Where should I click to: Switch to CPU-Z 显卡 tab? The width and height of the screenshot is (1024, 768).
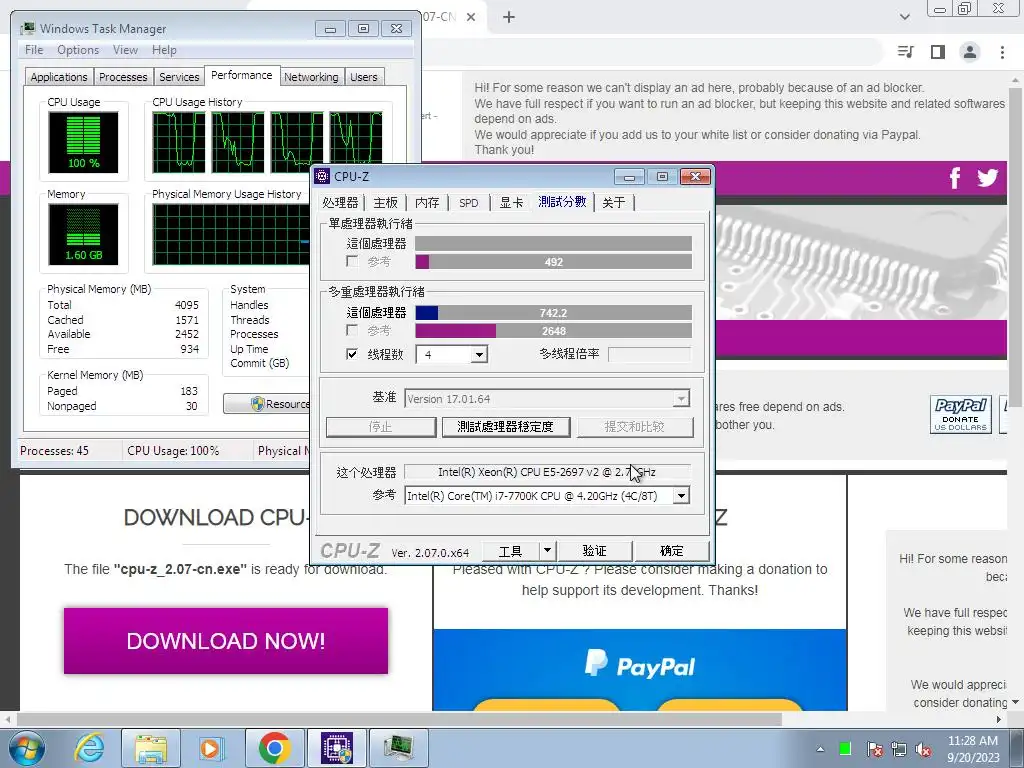[511, 202]
